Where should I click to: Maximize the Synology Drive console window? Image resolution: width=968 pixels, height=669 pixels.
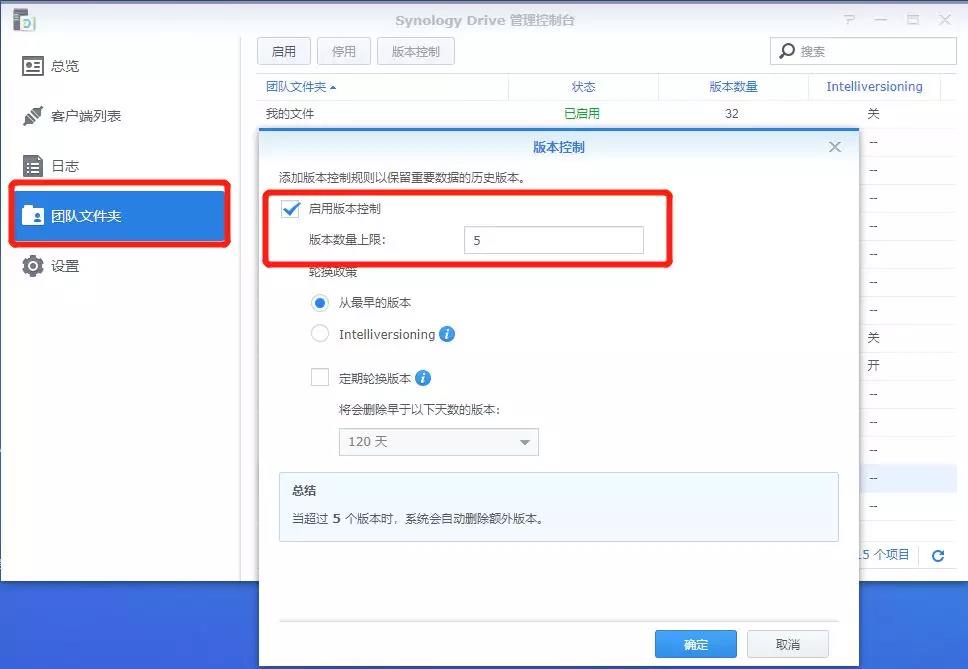[x=913, y=20]
